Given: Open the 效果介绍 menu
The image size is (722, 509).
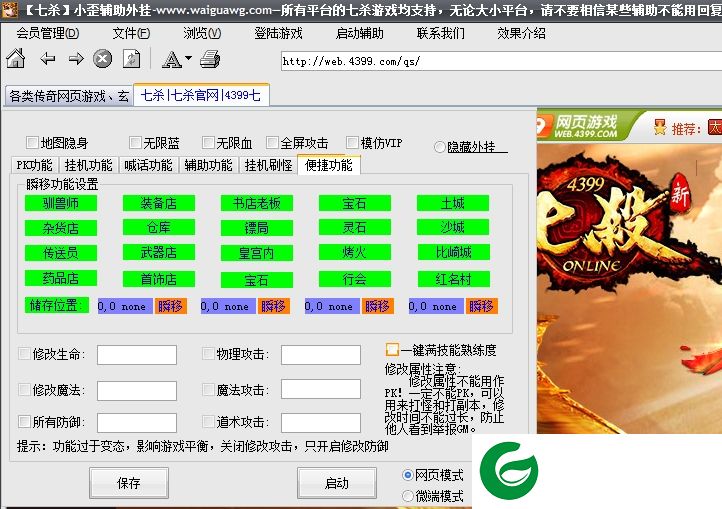Looking at the screenshot, I should 522,33.
